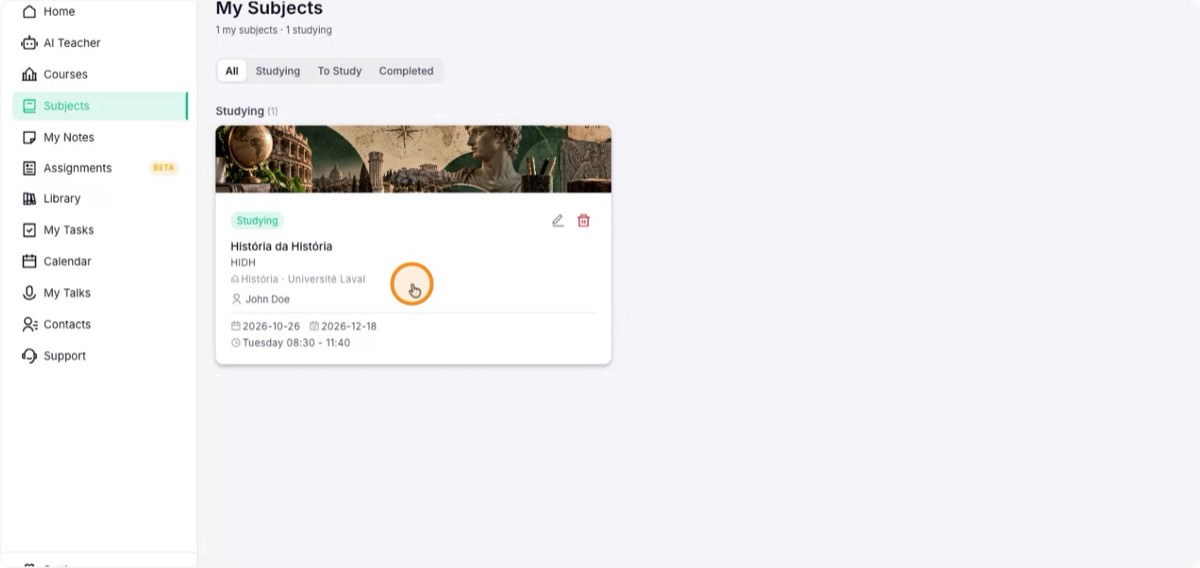Screen dimensions: 1200x568
Task: Click 1 my subjects · 1 studying summary
Action: click(274, 30)
